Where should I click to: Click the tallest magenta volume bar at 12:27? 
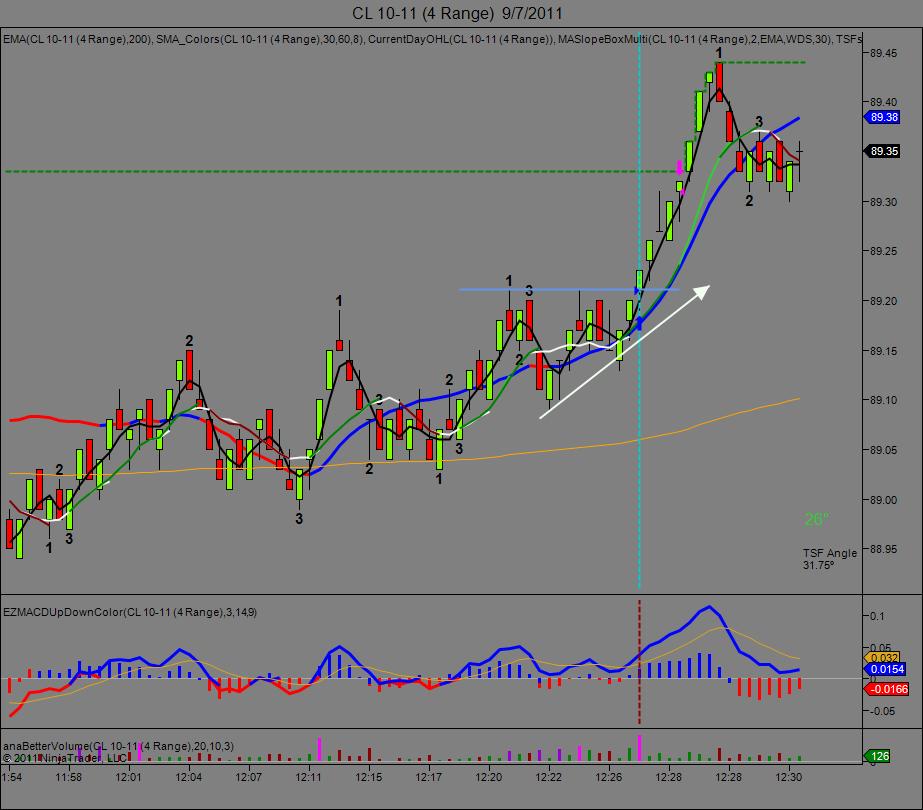640,748
